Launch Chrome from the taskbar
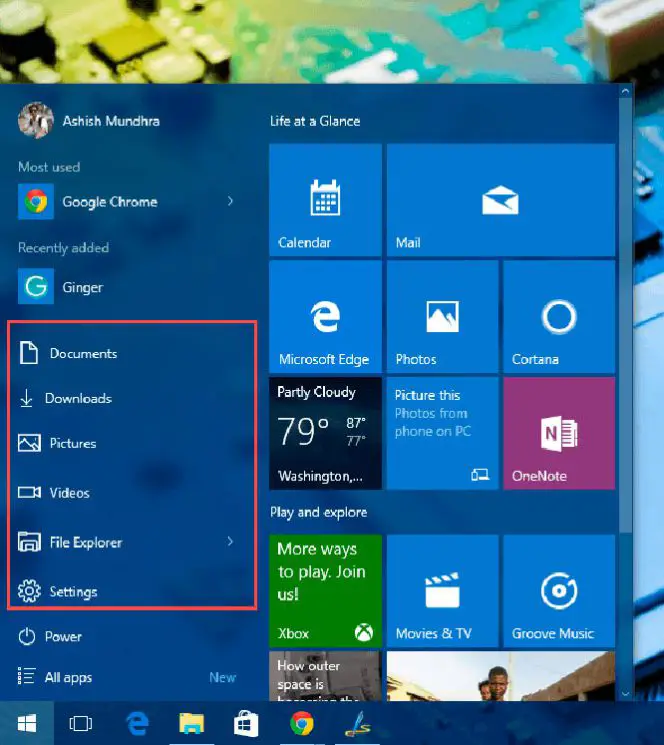The width and height of the screenshot is (664, 745). tap(302, 724)
